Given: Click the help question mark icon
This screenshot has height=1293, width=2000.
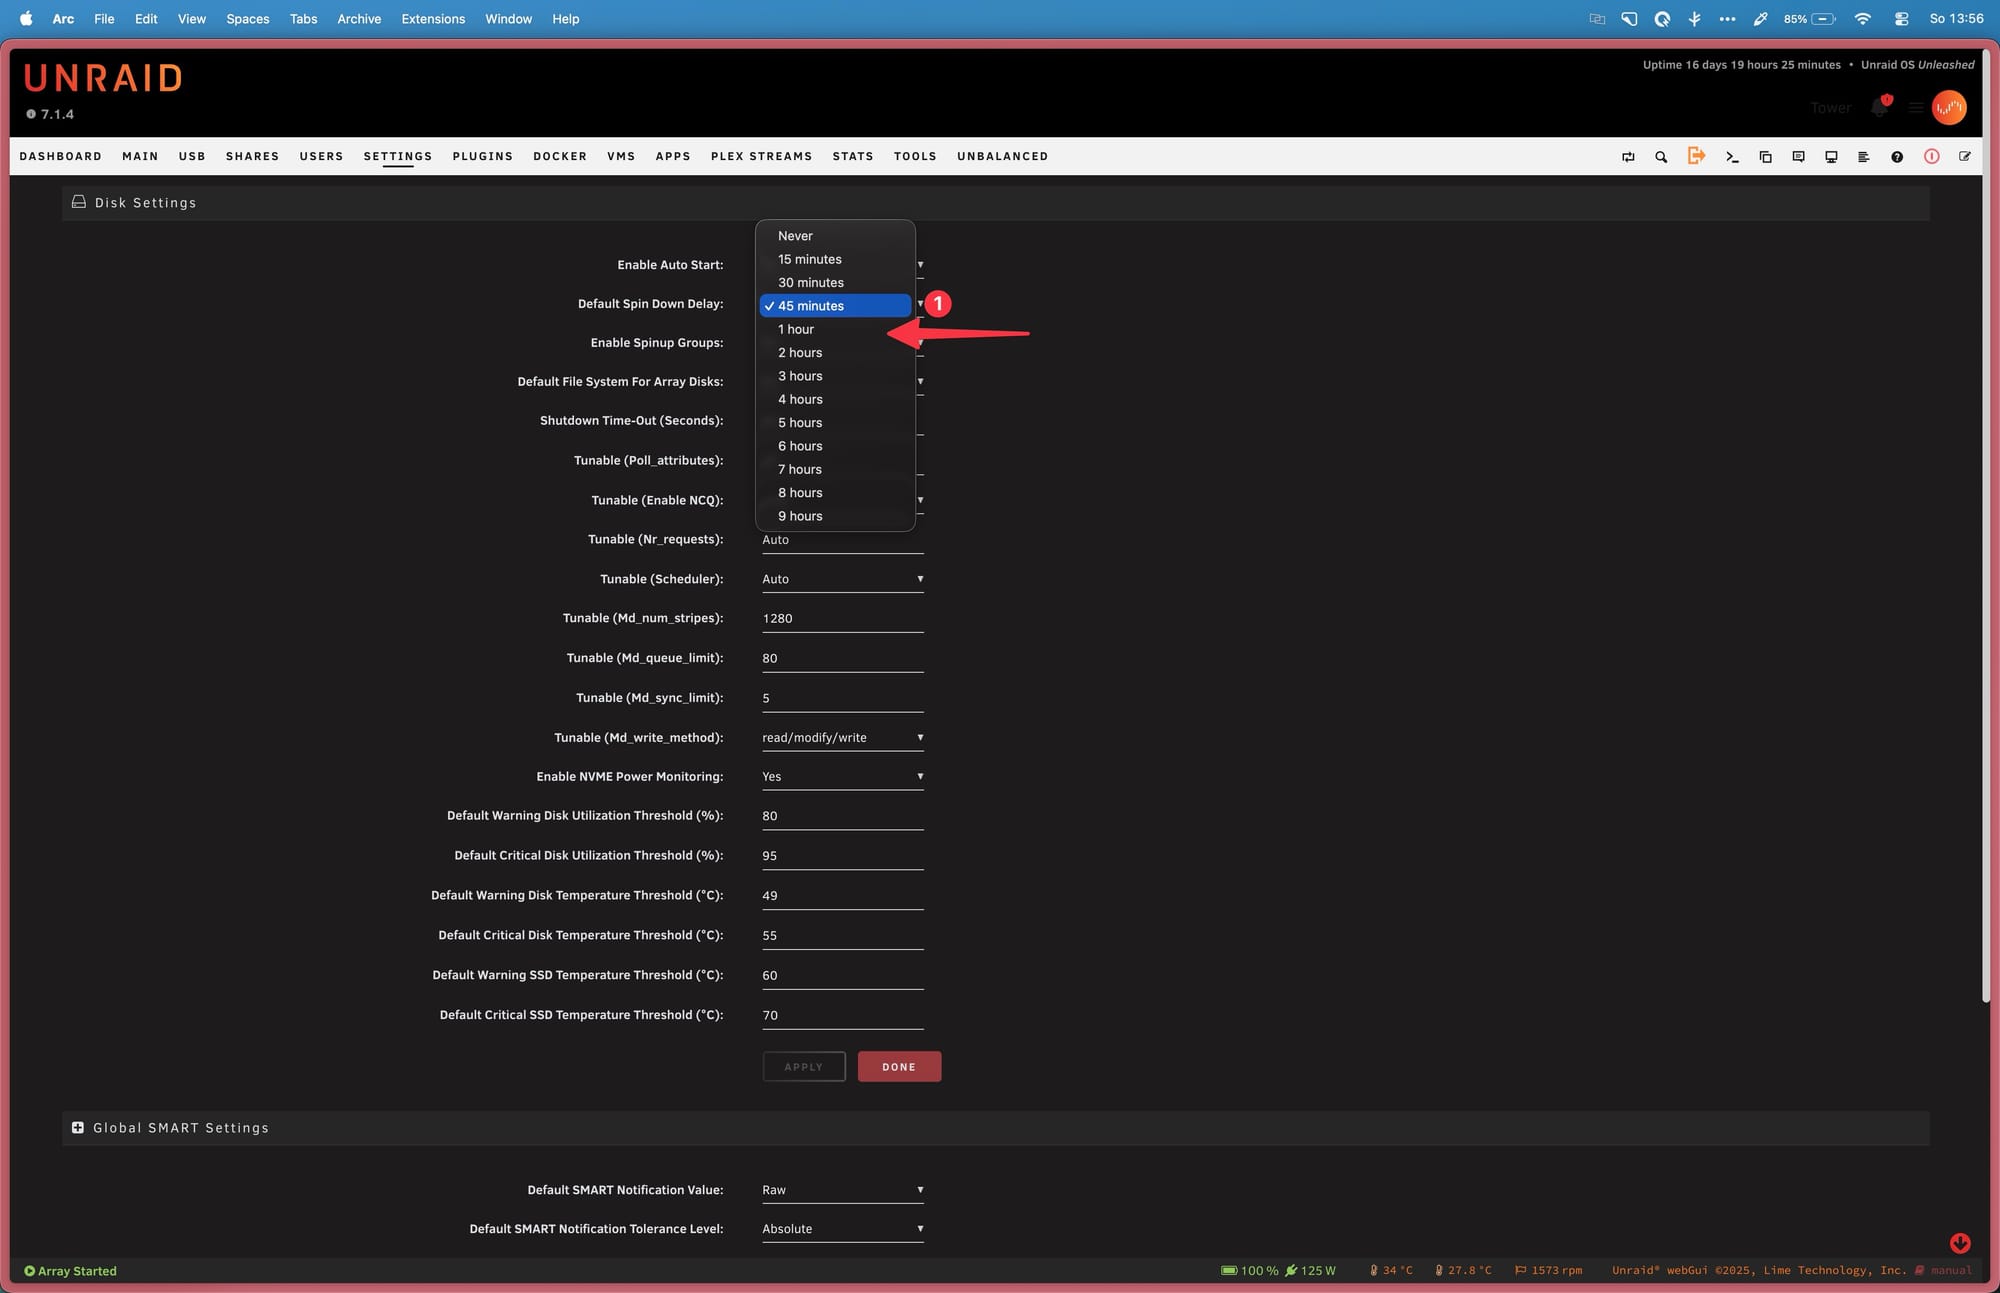Looking at the screenshot, I should pos(1897,157).
